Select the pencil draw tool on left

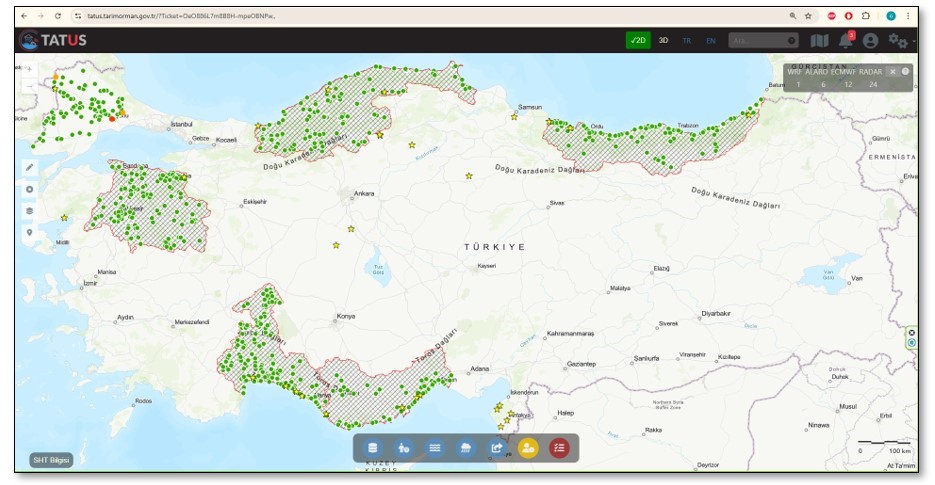pos(30,167)
